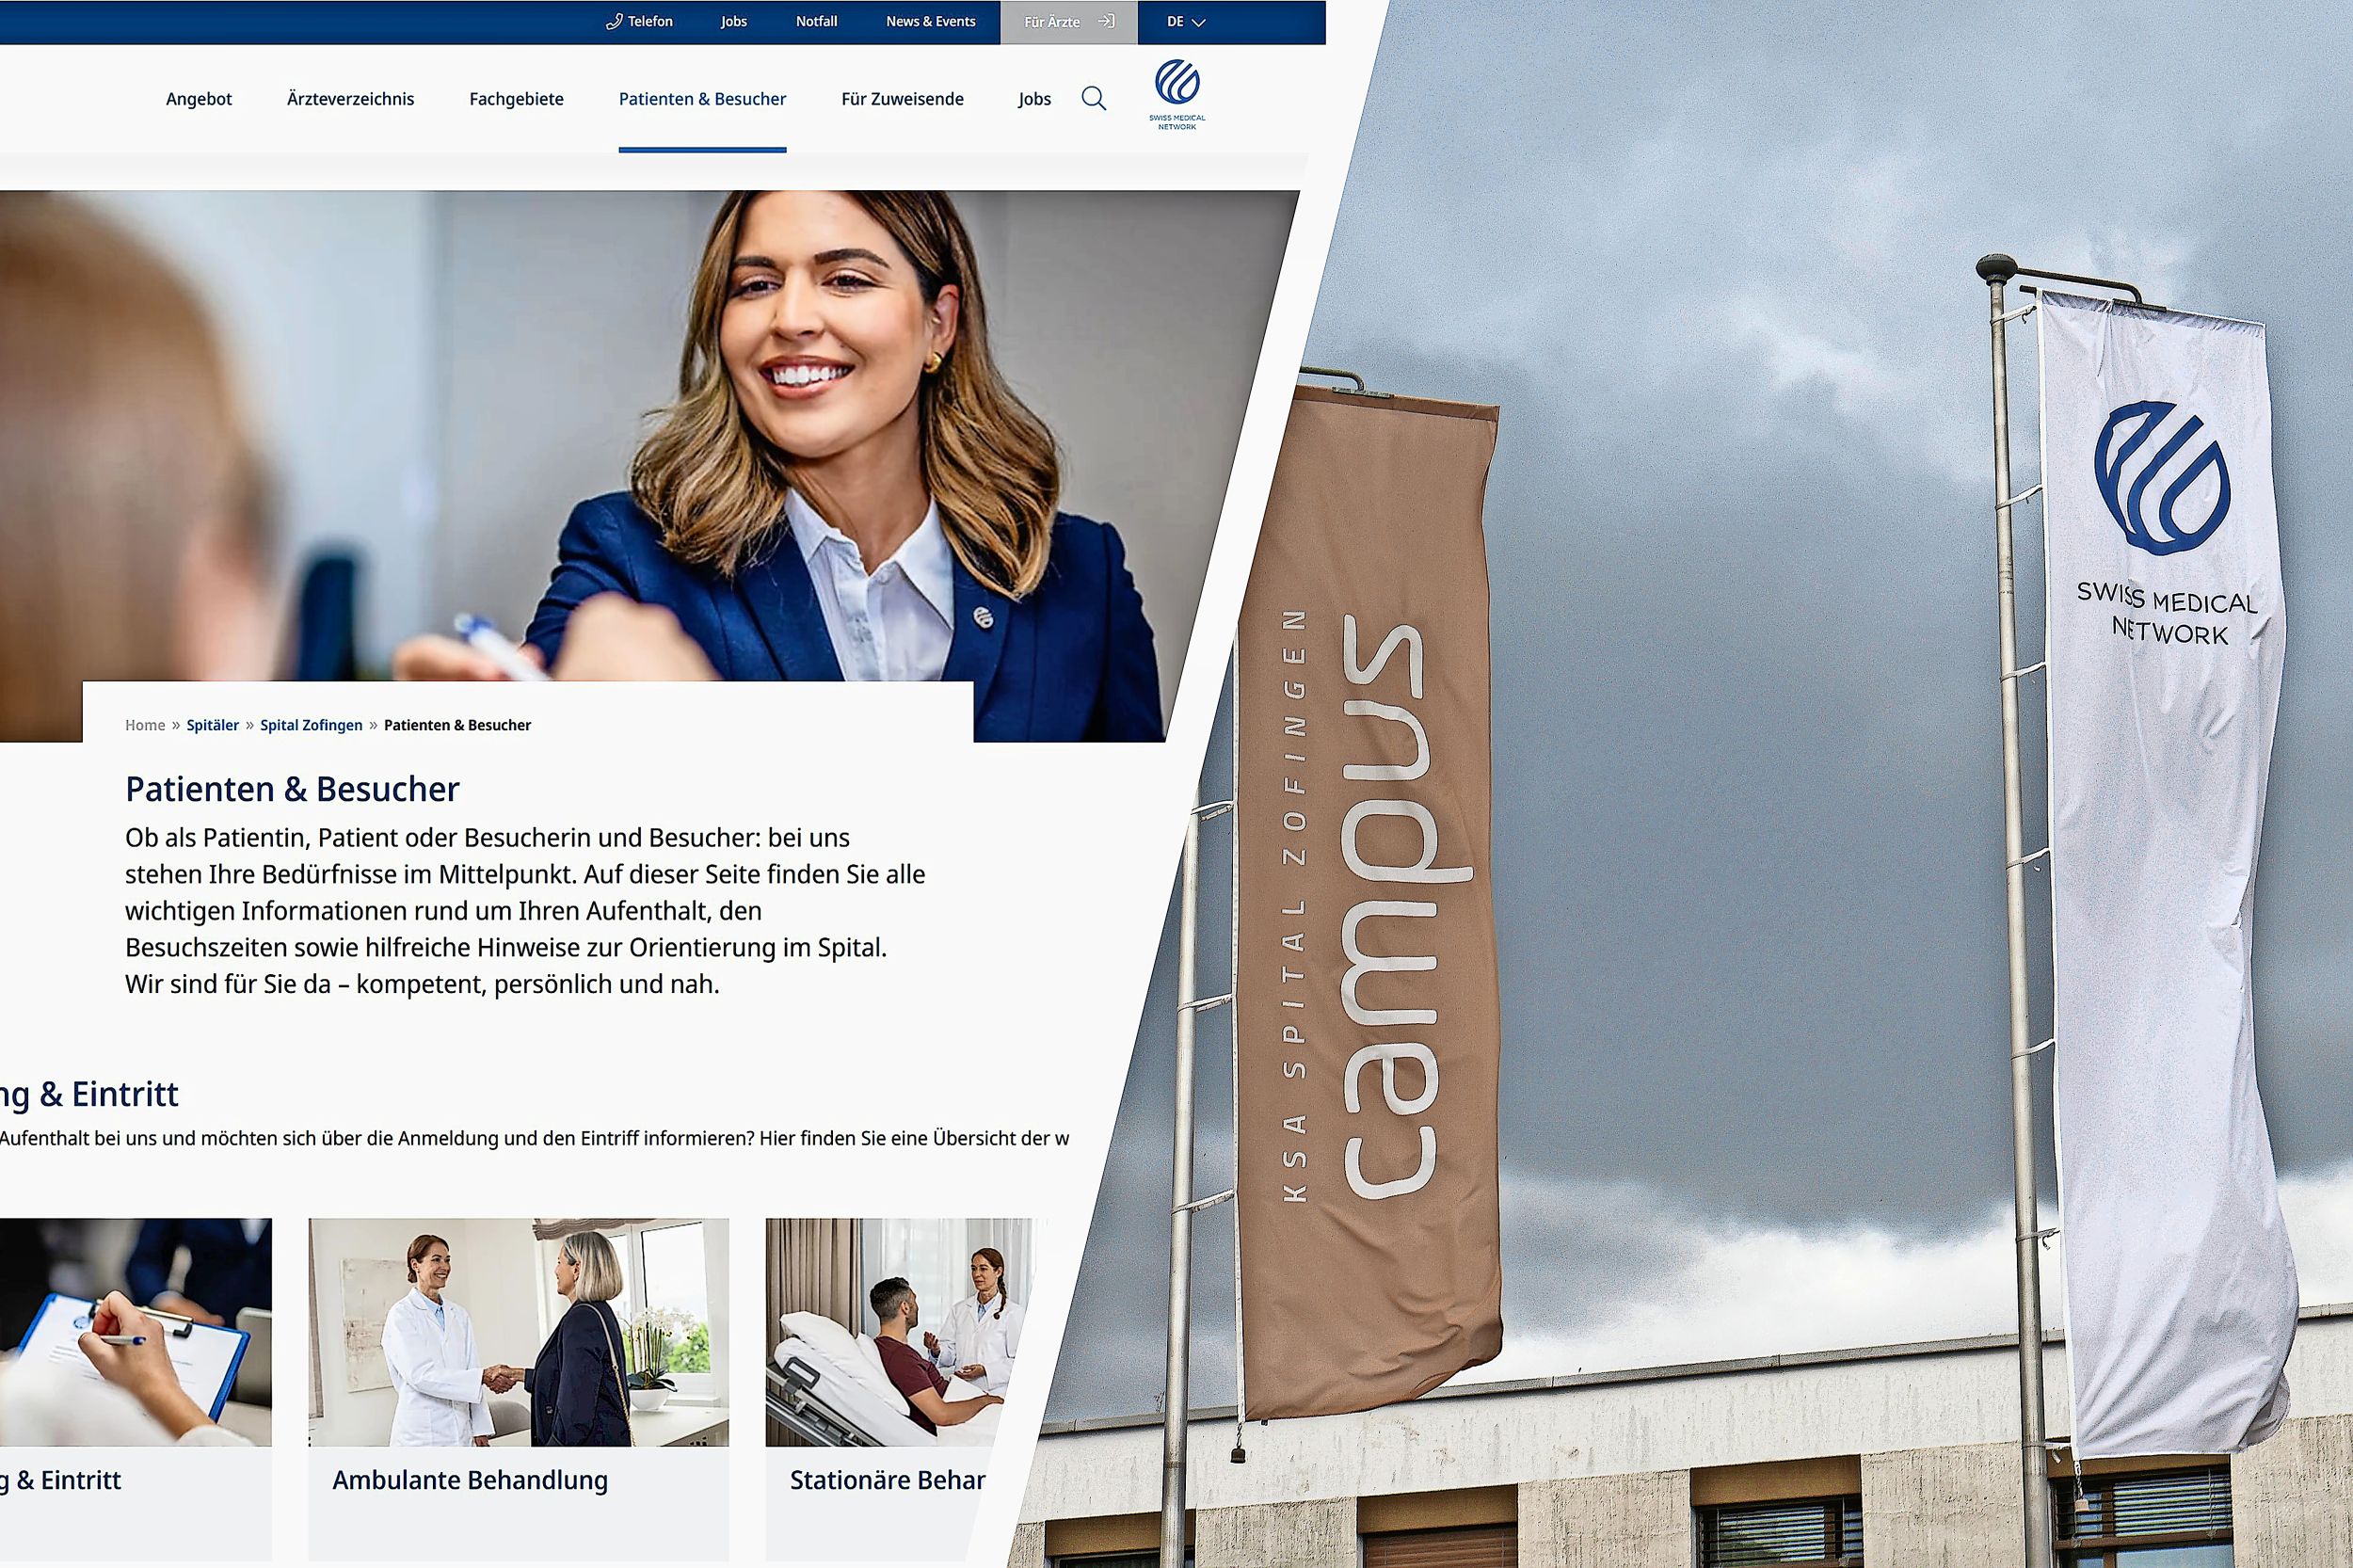Click the phone icon beside Telefon
This screenshot has height=1568, width=2353.
(x=614, y=21)
